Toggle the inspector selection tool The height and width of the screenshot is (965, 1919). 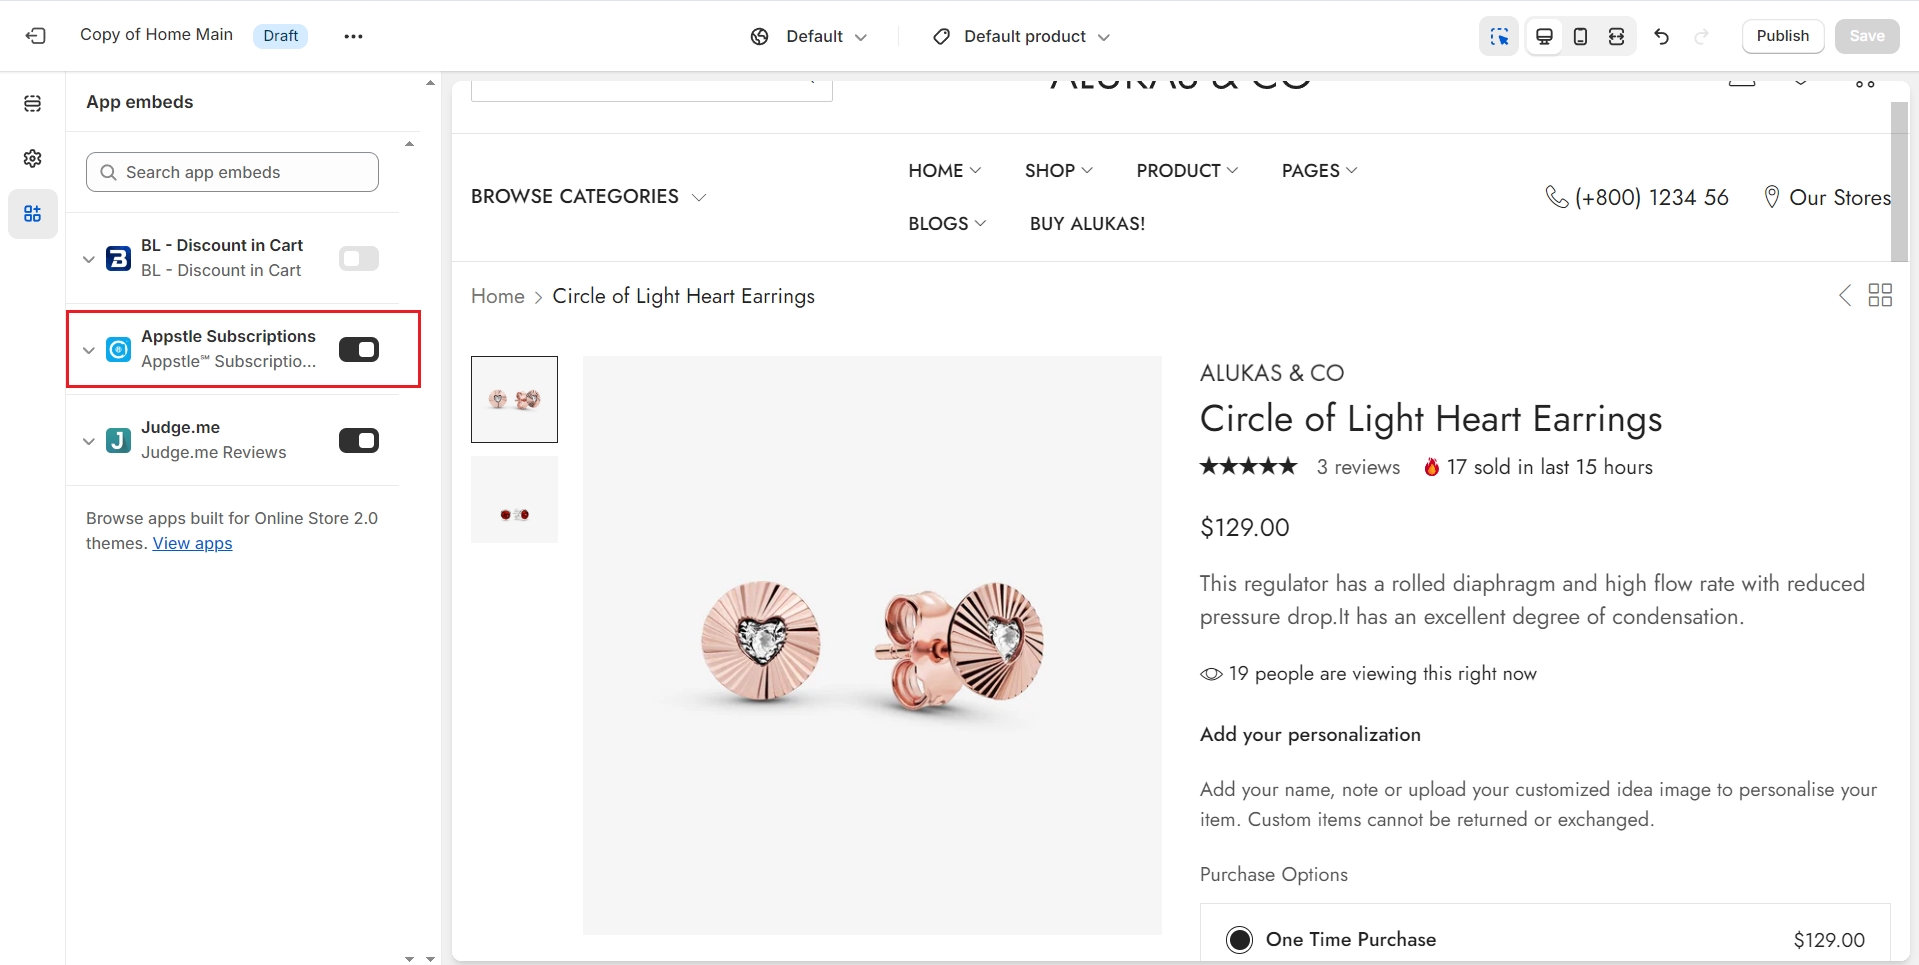coord(1498,36)
